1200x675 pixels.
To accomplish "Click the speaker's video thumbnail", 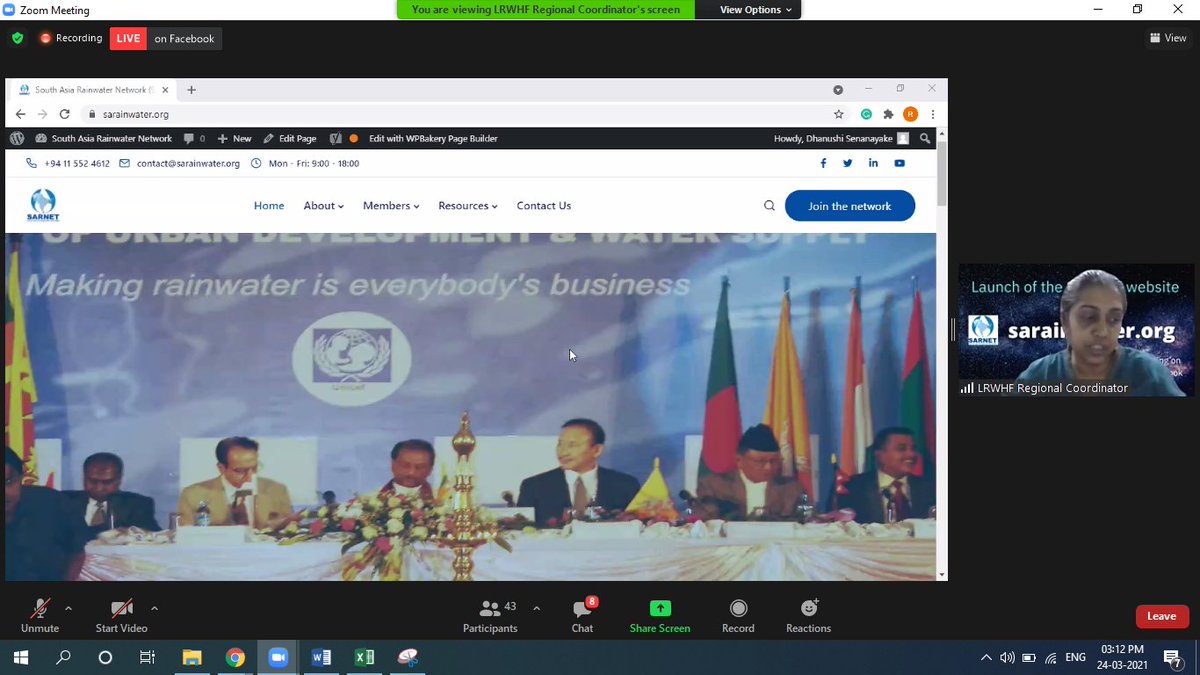I will pos(1076,329).
